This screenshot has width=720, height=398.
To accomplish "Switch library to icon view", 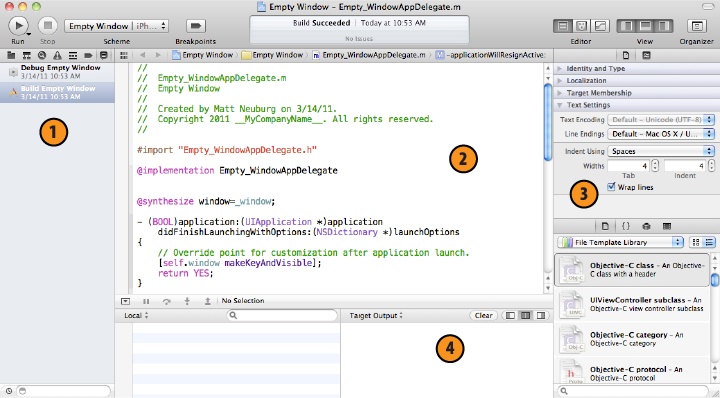I will point(695,242).
